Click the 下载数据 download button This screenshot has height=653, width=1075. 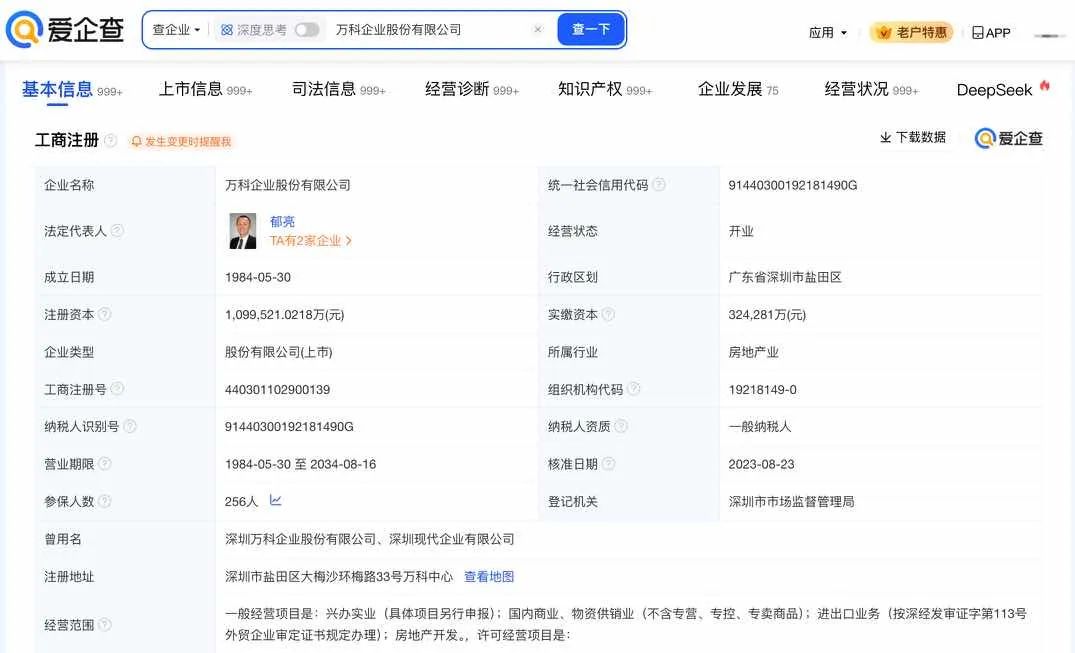click(913, 137)
